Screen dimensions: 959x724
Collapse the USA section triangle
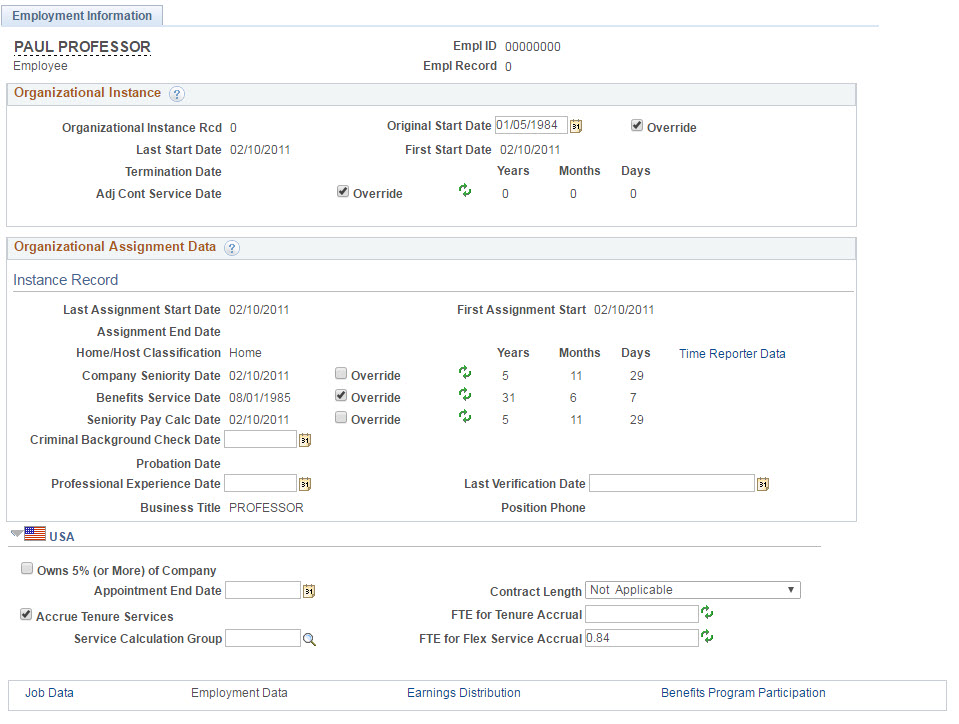pos(17,534)
